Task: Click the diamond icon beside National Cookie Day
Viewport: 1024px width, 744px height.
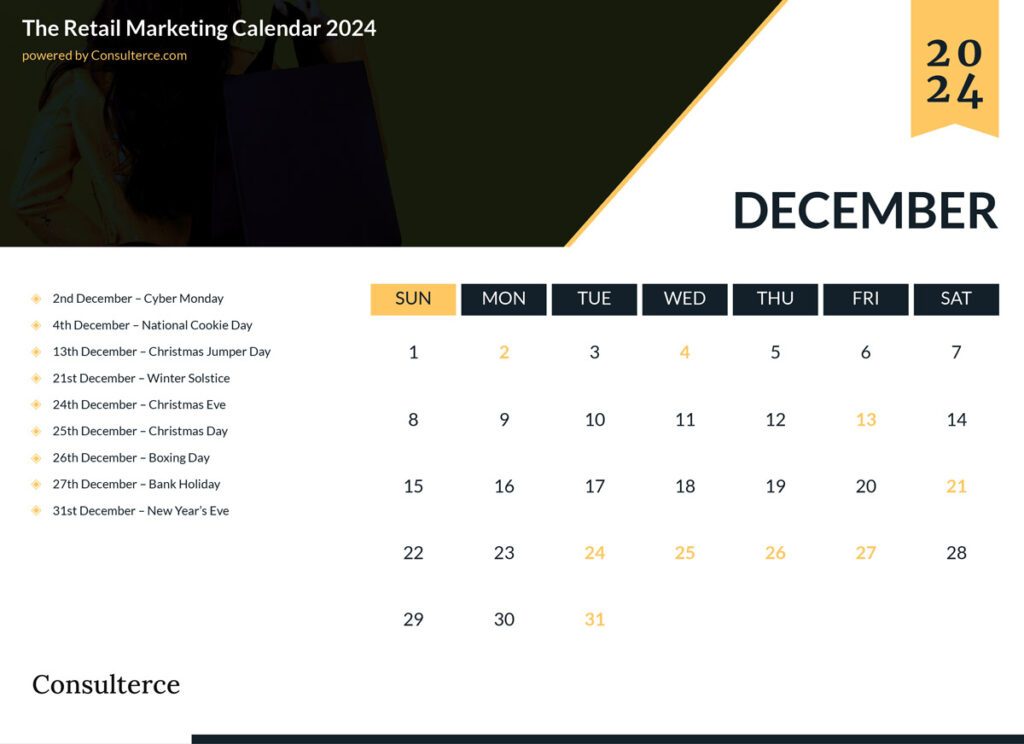Action: 36,325
